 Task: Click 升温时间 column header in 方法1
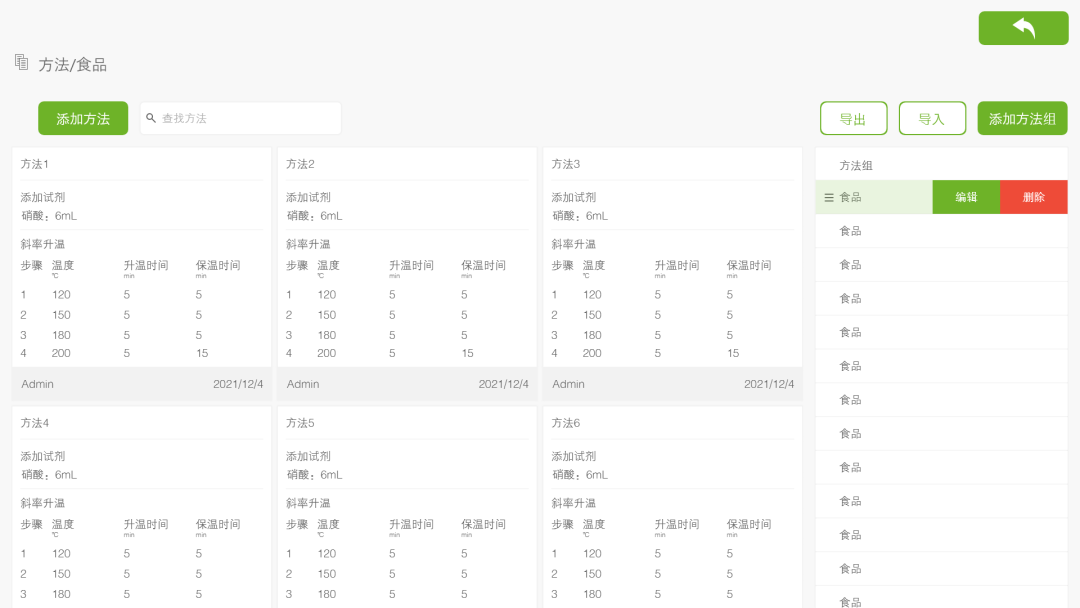point(146,265)
